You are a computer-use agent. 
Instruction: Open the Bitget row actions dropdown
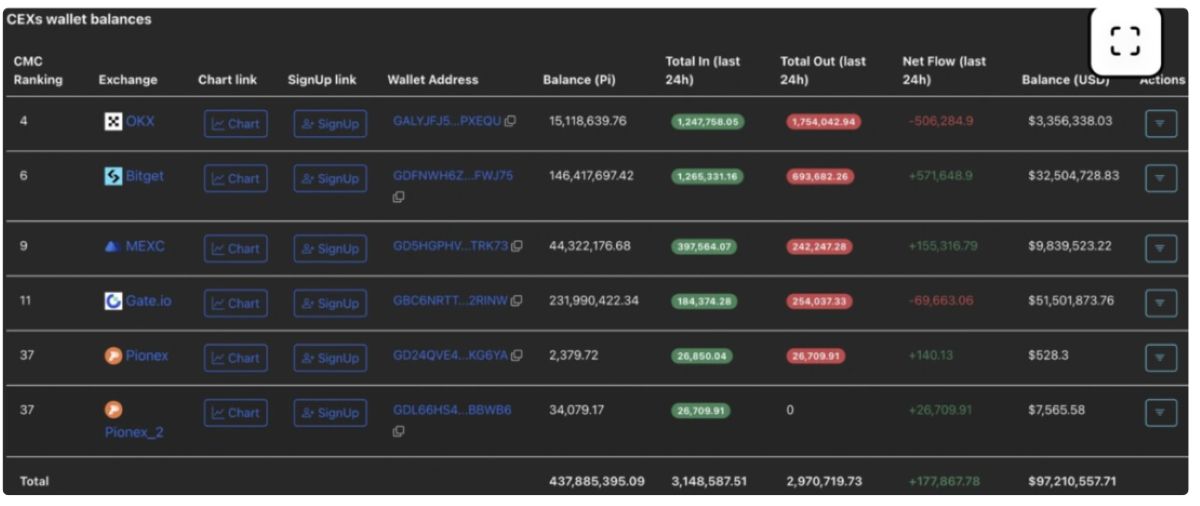(1160, 178)
